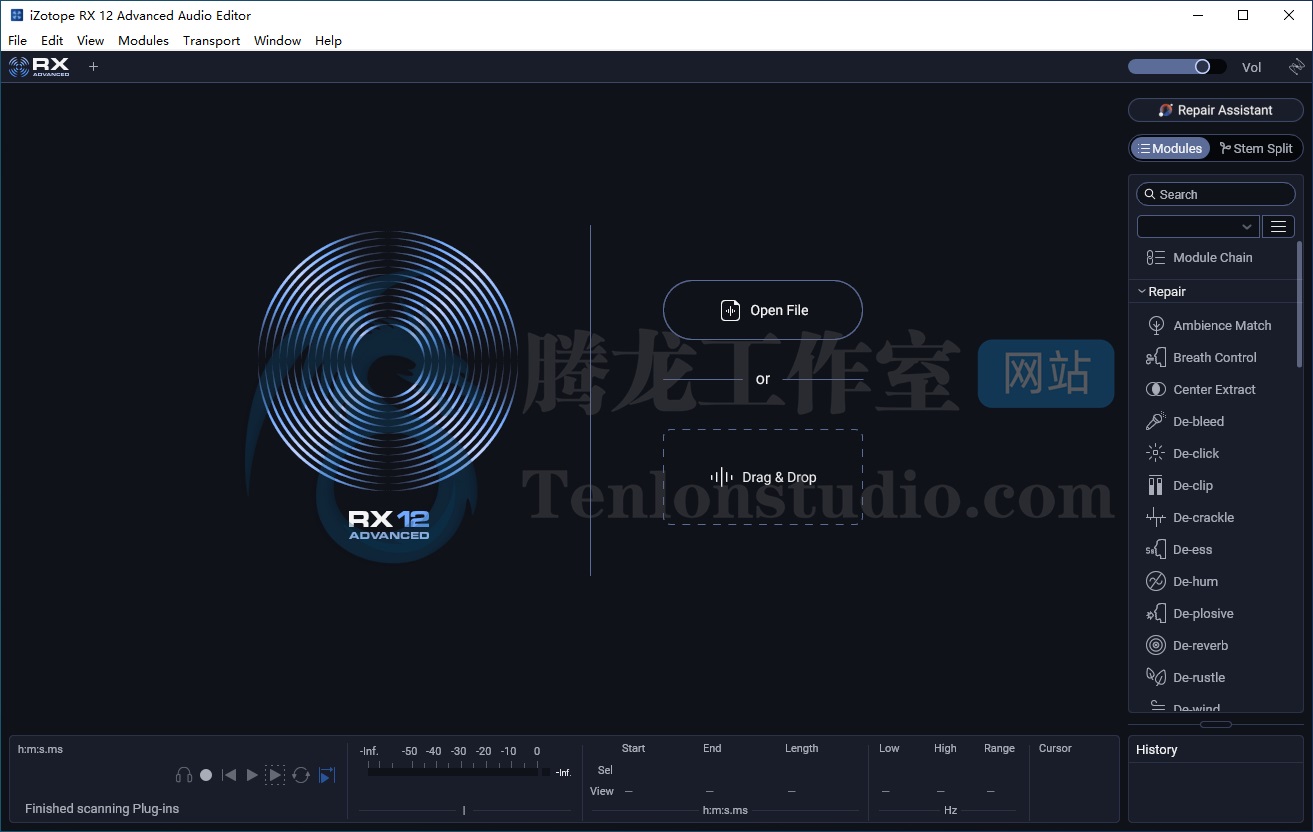Click the Center Extract icon
1313x832 pixels.
(x=1155, y=389)
